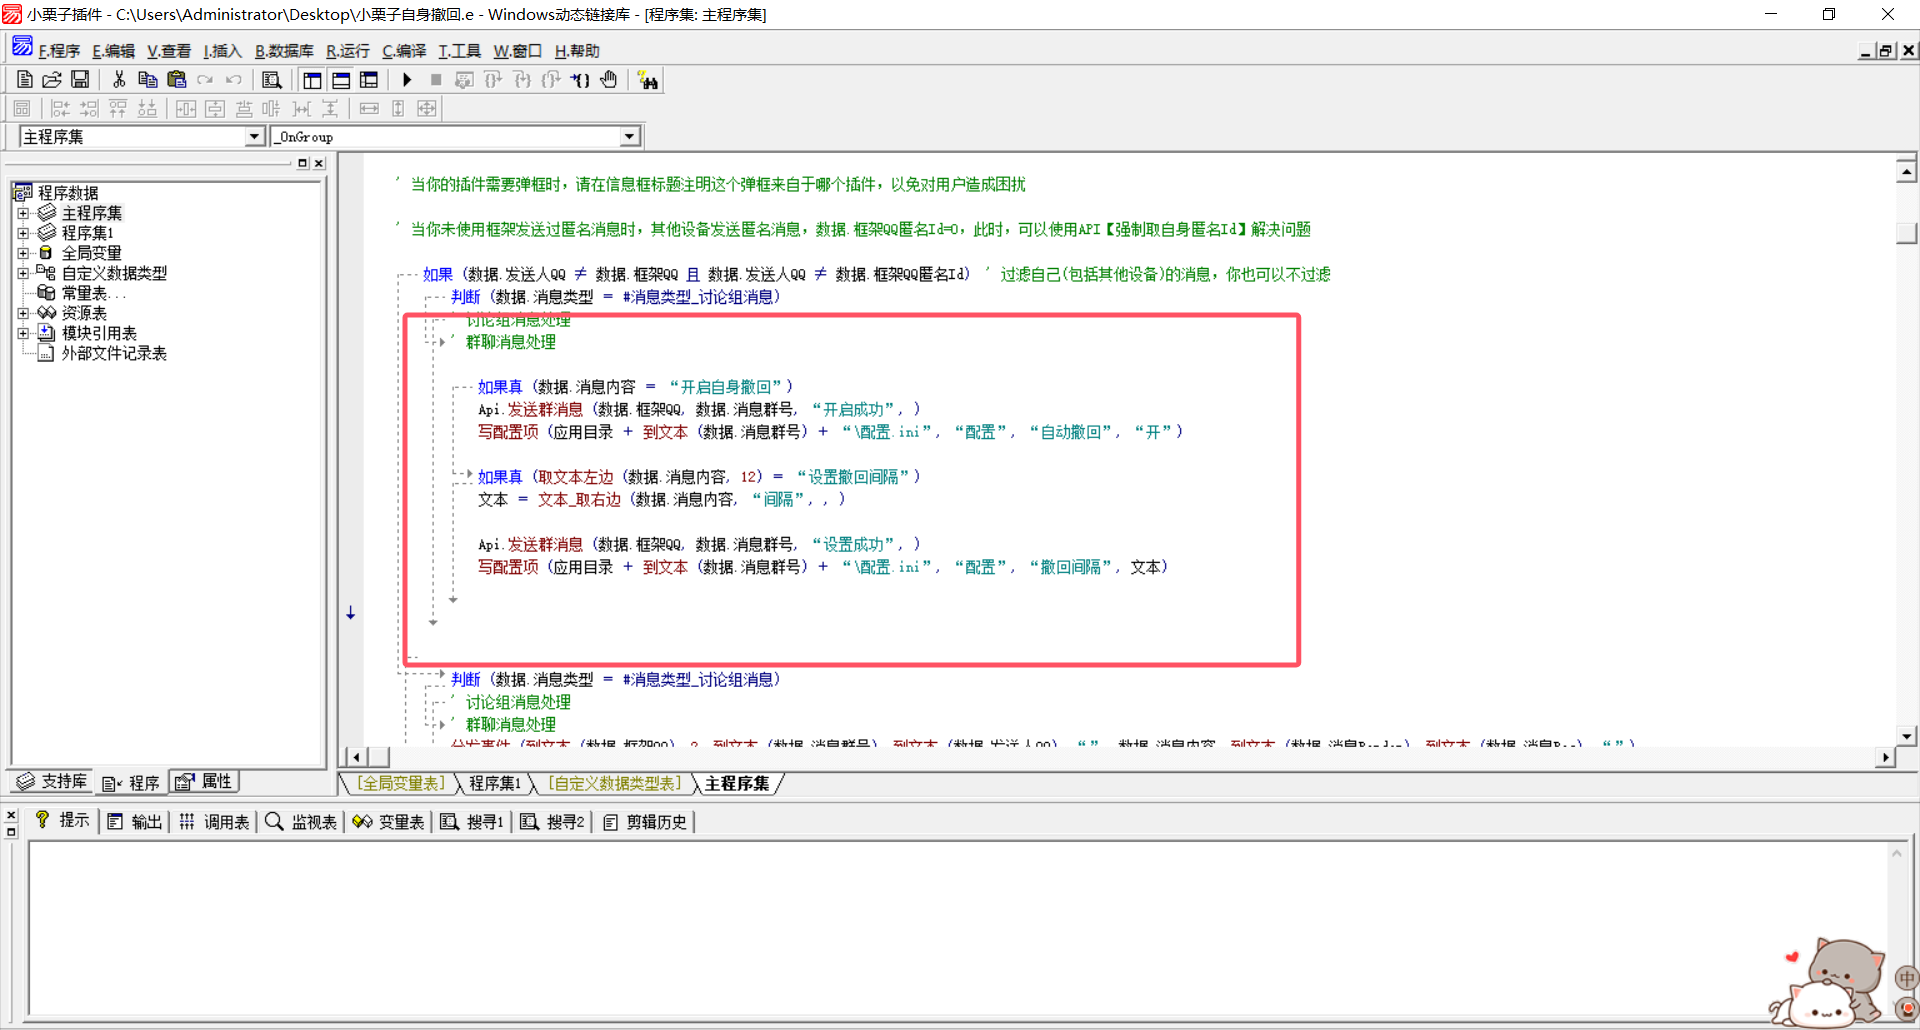The height and width of the screenshot is (1030, 1920).
Task: Toggle the combined panels layout button
Action: [x=369, y=80]
